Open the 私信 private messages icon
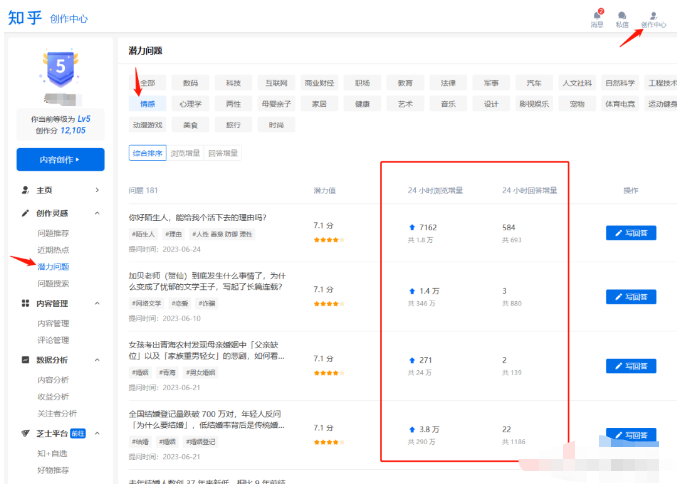The image size is (677, 484). [622, 15]
